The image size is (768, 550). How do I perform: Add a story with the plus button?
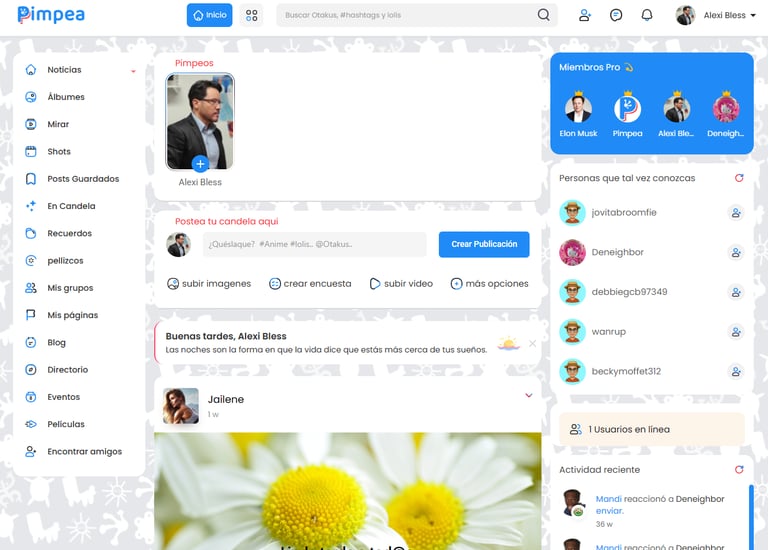(x=200, y=164)
